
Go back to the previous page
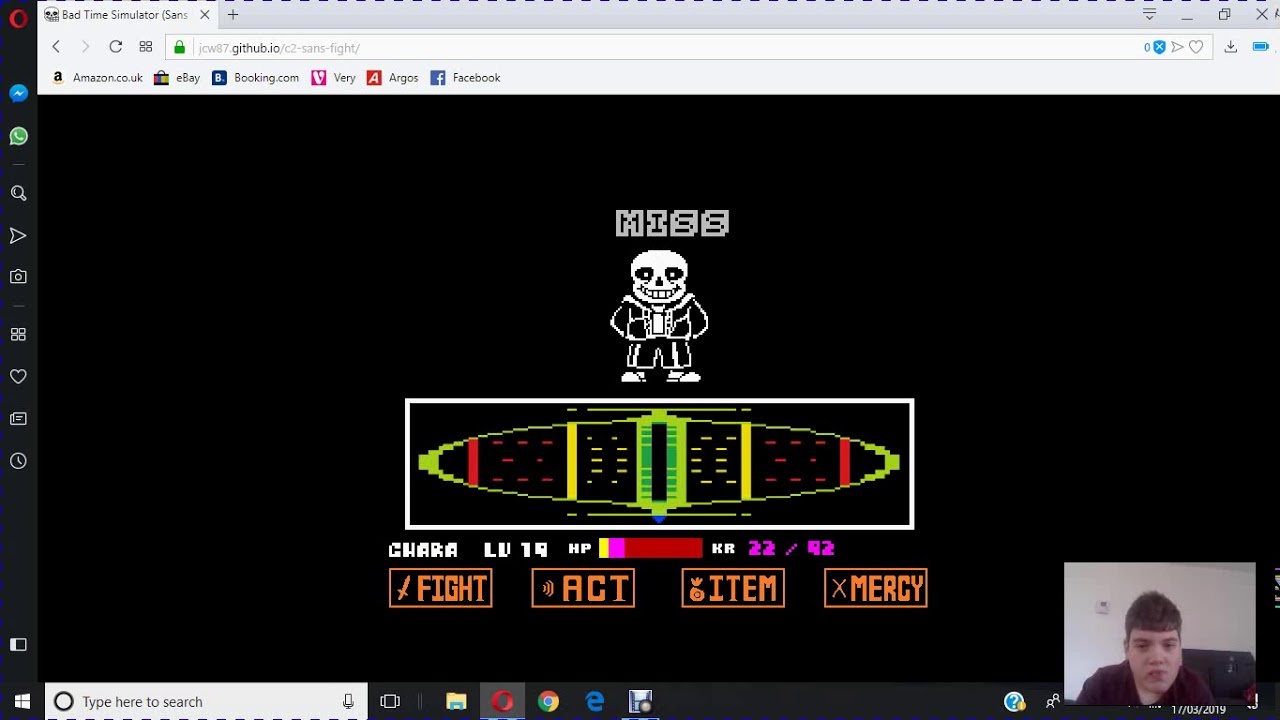[x=56, y=47]
